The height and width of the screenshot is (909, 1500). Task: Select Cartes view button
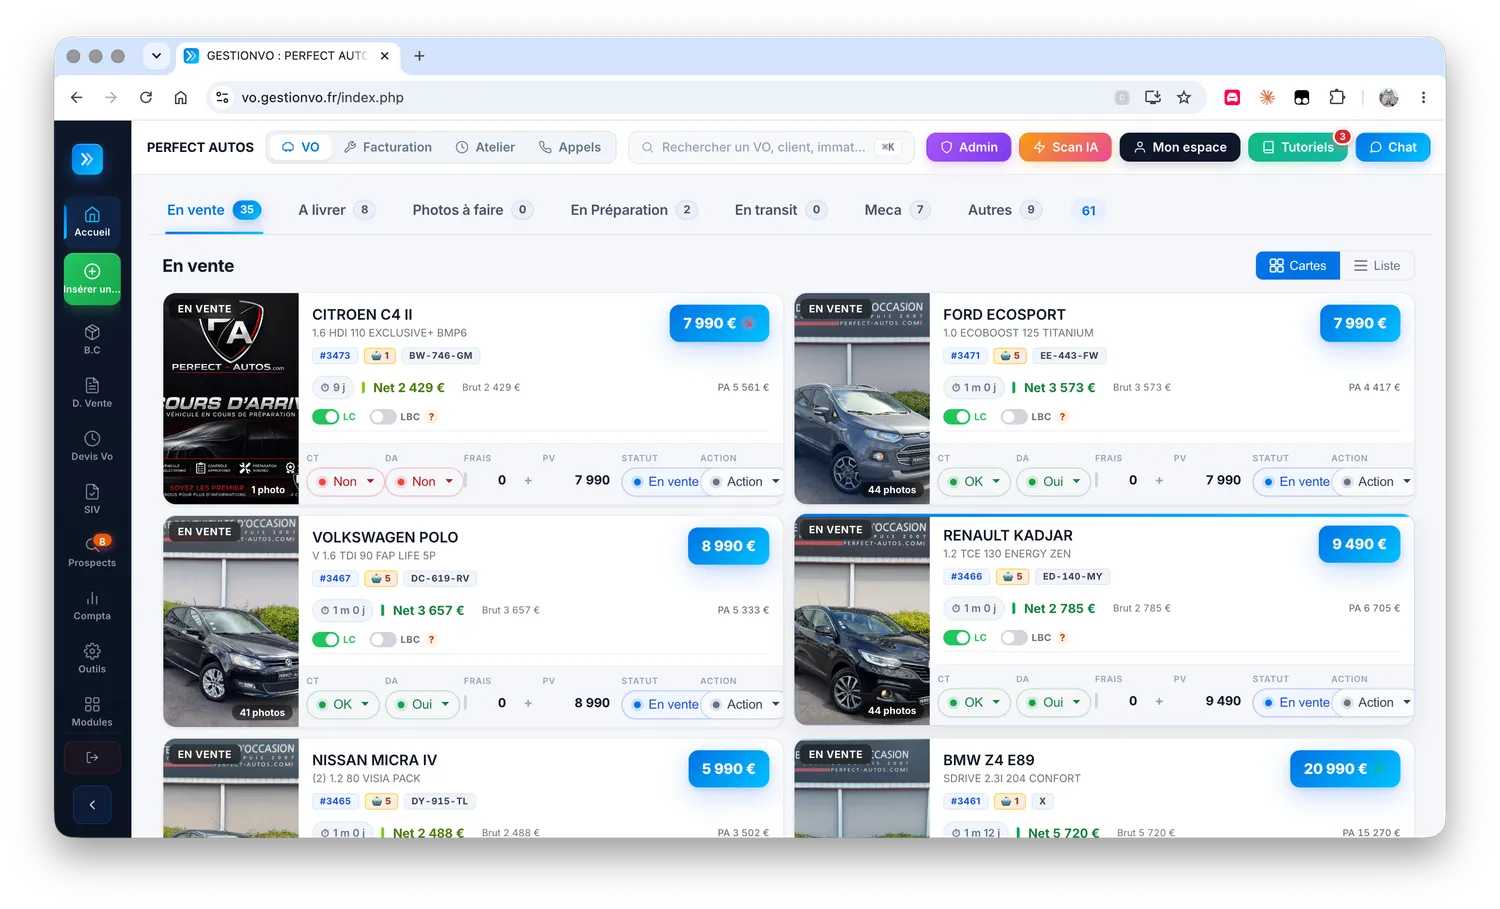(1297, 266)
